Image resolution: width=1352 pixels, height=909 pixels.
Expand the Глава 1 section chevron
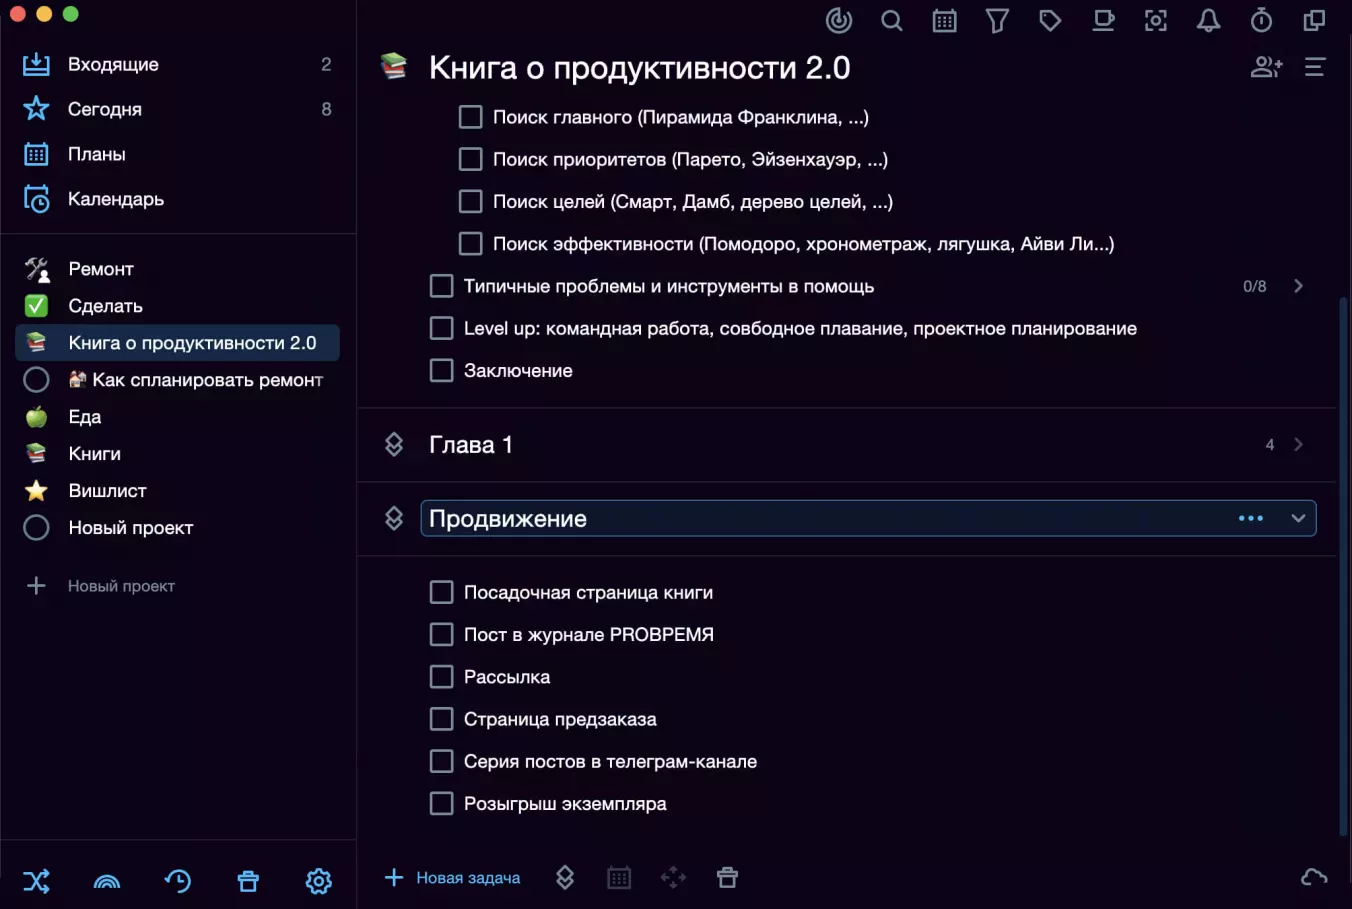pyautogui.click(x=1298, y=444)
